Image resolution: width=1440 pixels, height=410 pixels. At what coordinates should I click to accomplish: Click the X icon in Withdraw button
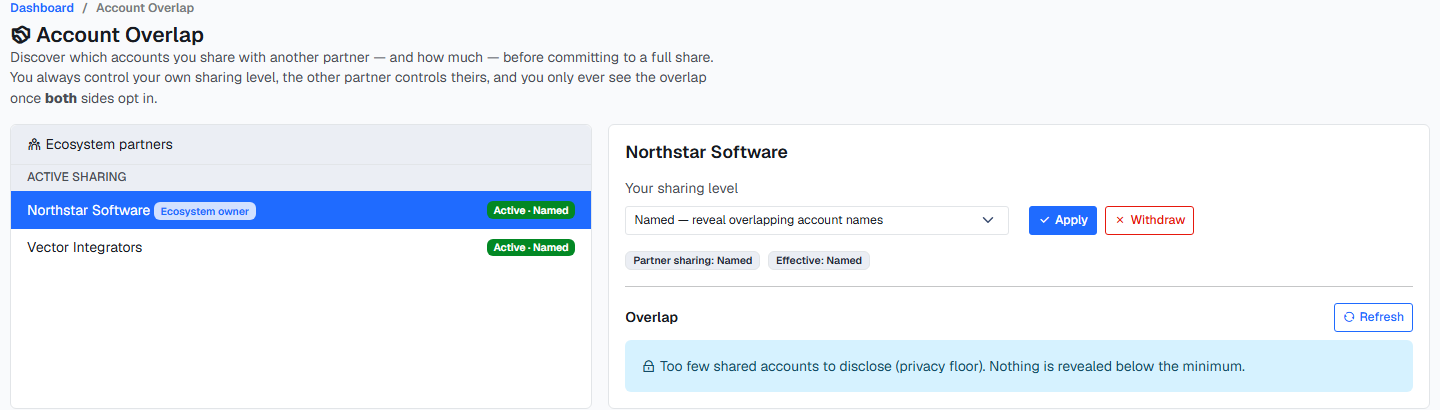click(x=1120, y=220)
